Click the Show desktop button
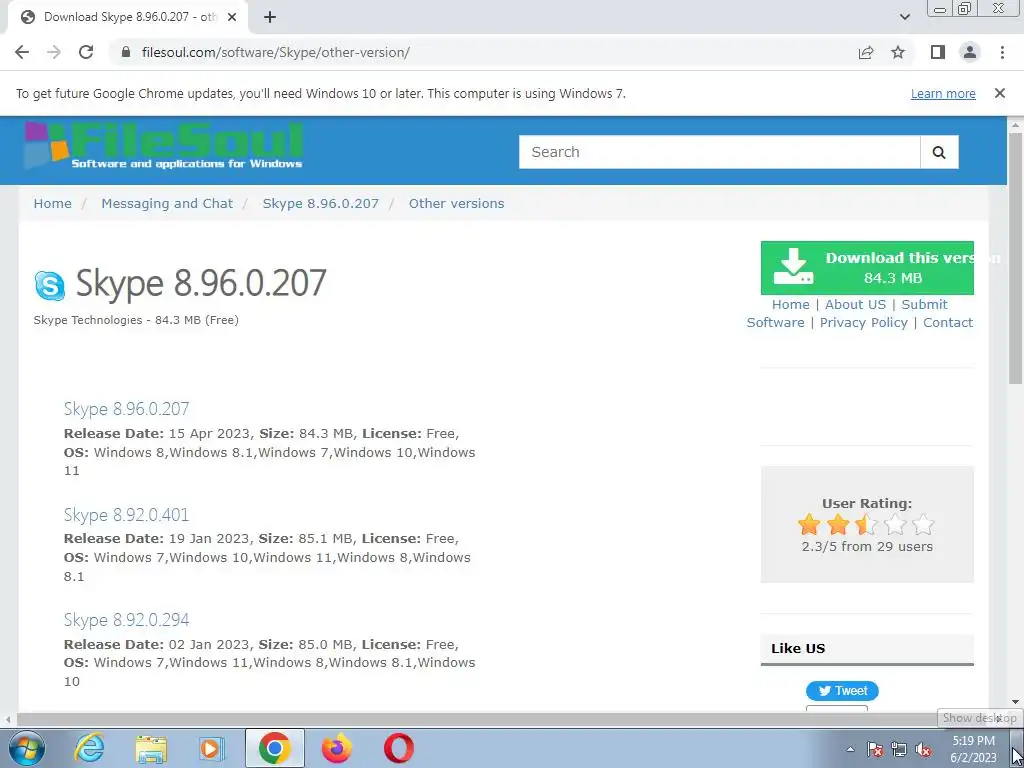This screenshot has height=768, width=1024. pyautogui.click(x=1017, y=748)
